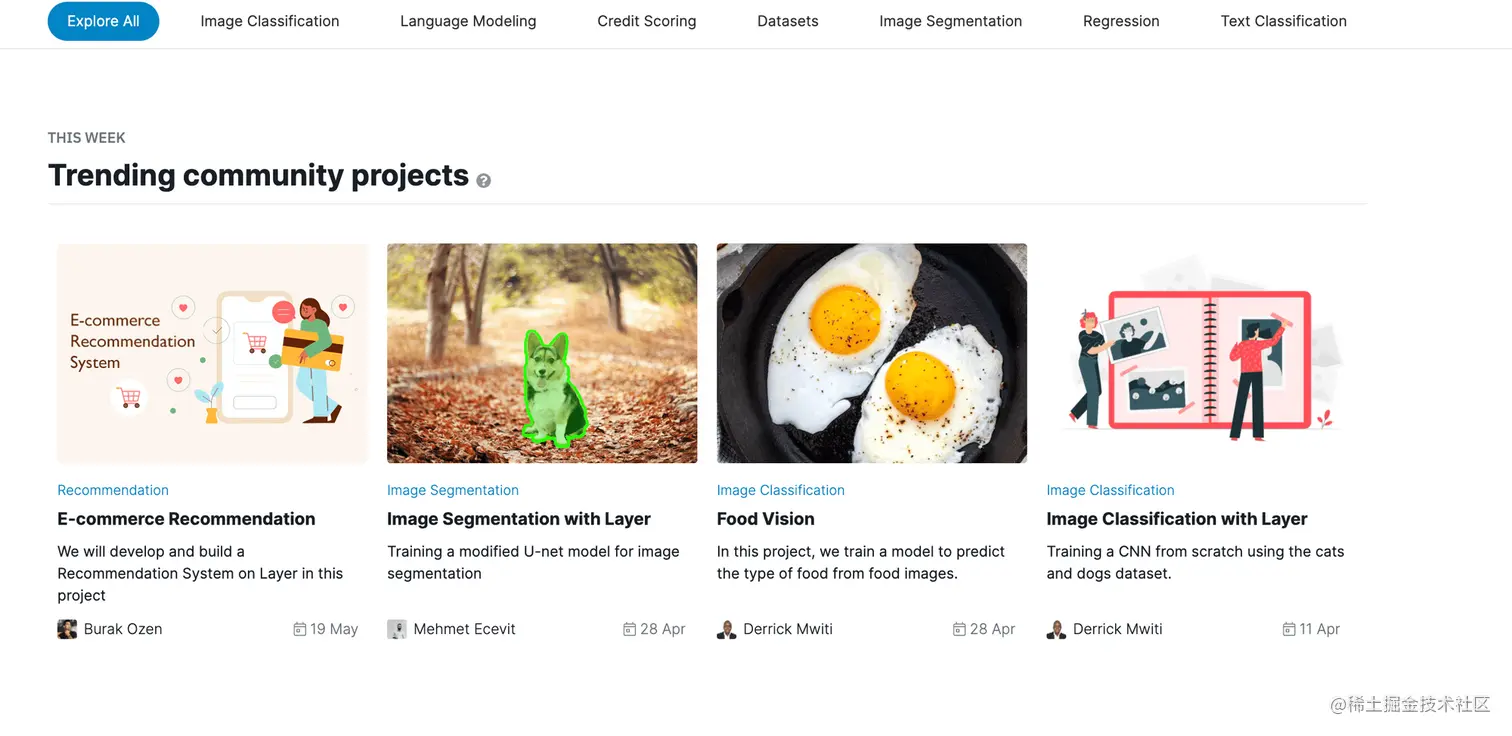The image size is (1512, 736).
Task: Open the photo album illustration thumbnail
Action: [1201, 353]
